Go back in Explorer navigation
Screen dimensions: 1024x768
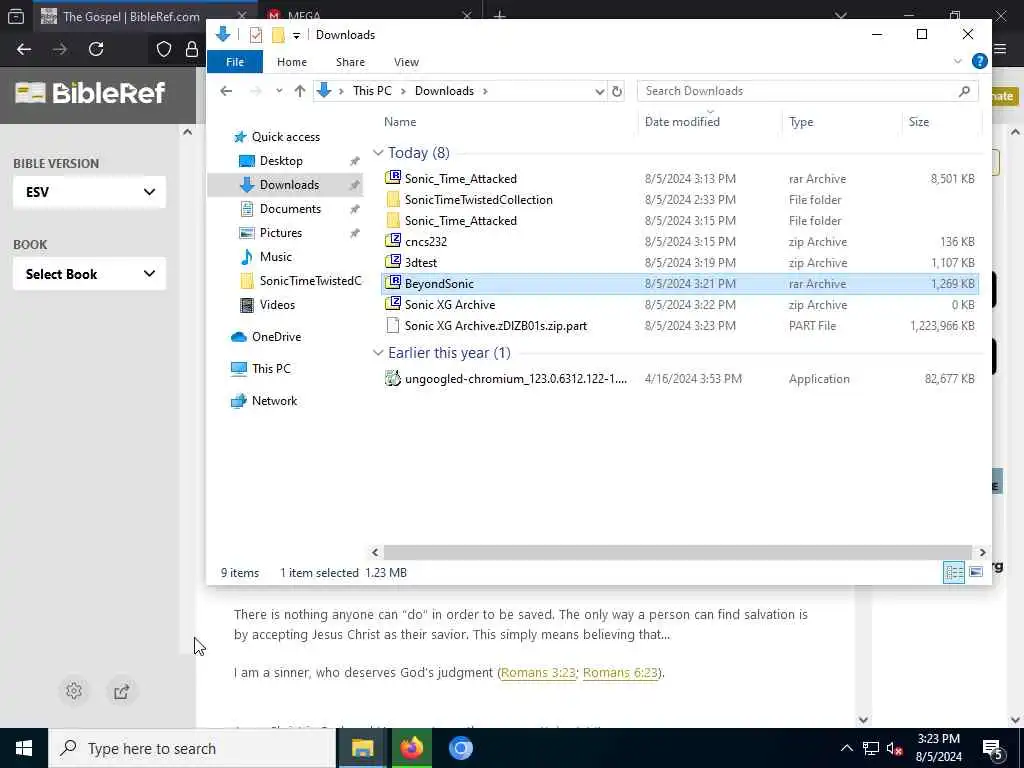coord(226,91)
